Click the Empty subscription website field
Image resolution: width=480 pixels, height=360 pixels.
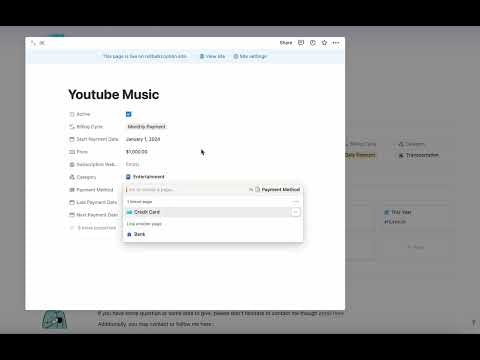tap(133, 164)
